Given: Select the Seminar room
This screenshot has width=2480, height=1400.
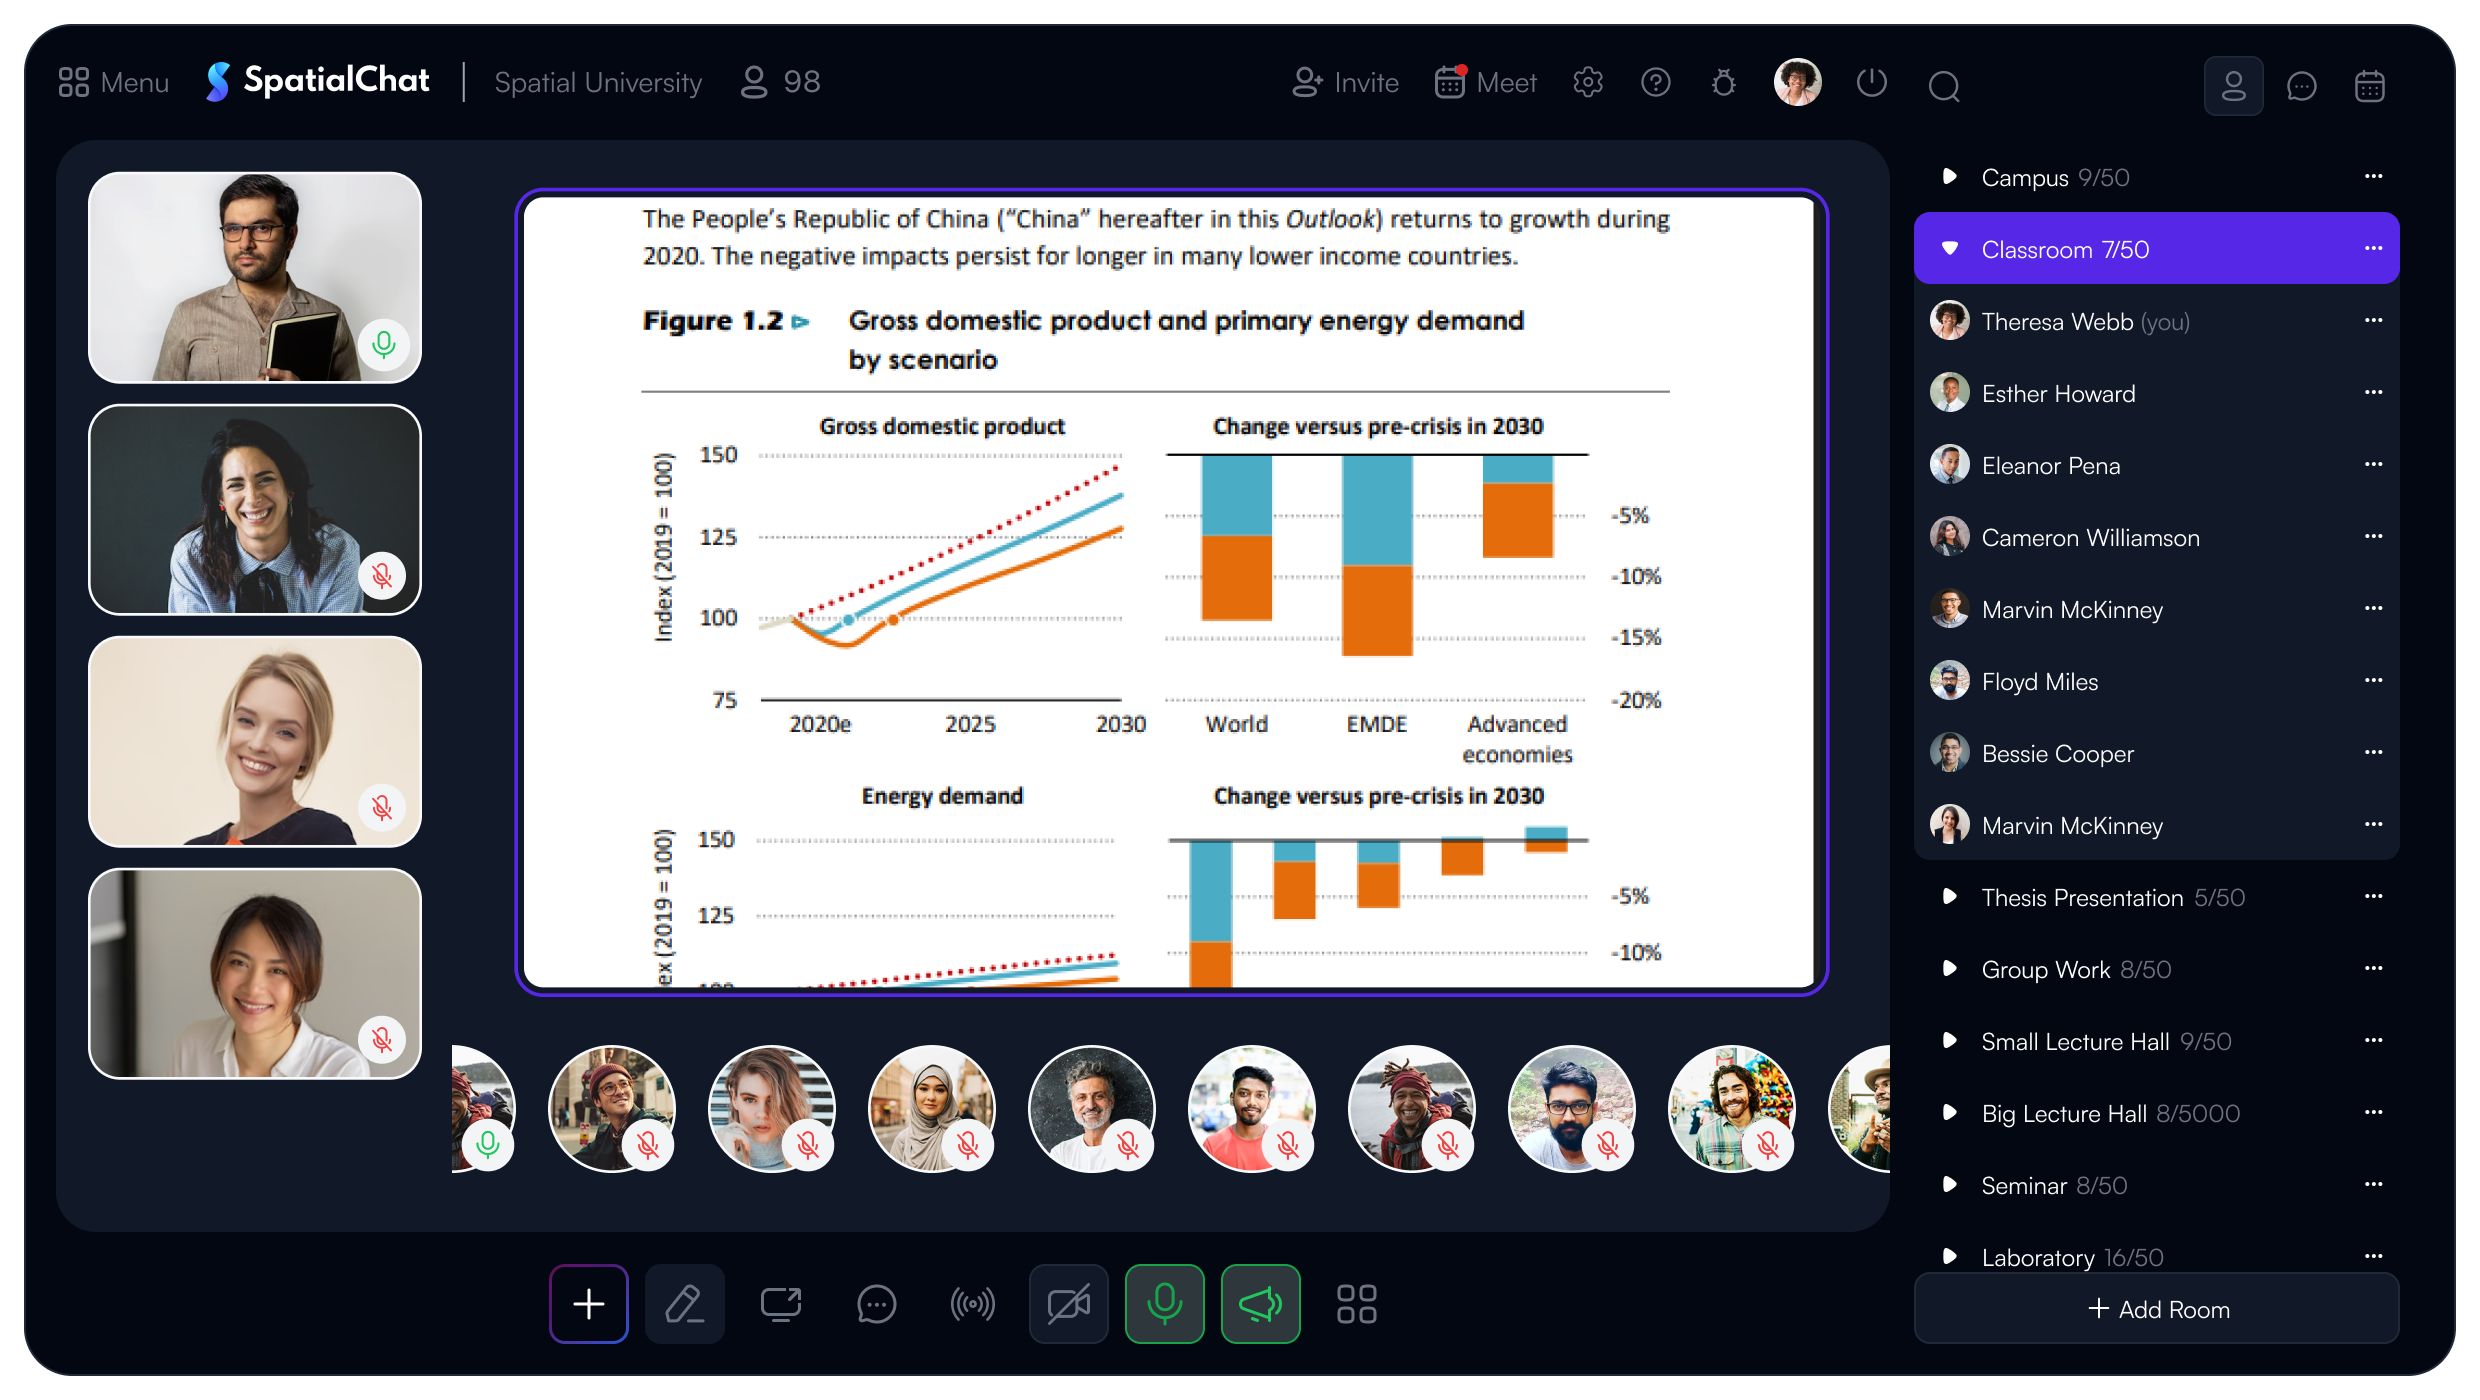Looking at the screenshot, I should click(2156, 1185).
